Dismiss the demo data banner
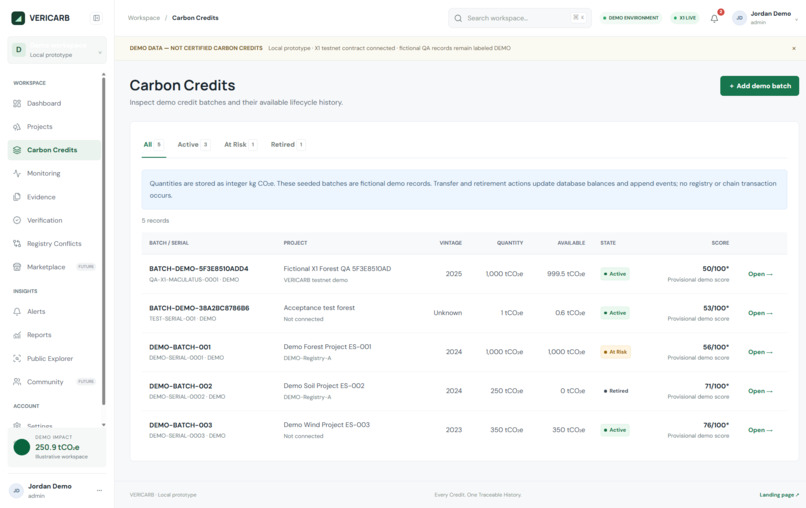The width and height of the screenshot is (806, 508). coord(794,48)
